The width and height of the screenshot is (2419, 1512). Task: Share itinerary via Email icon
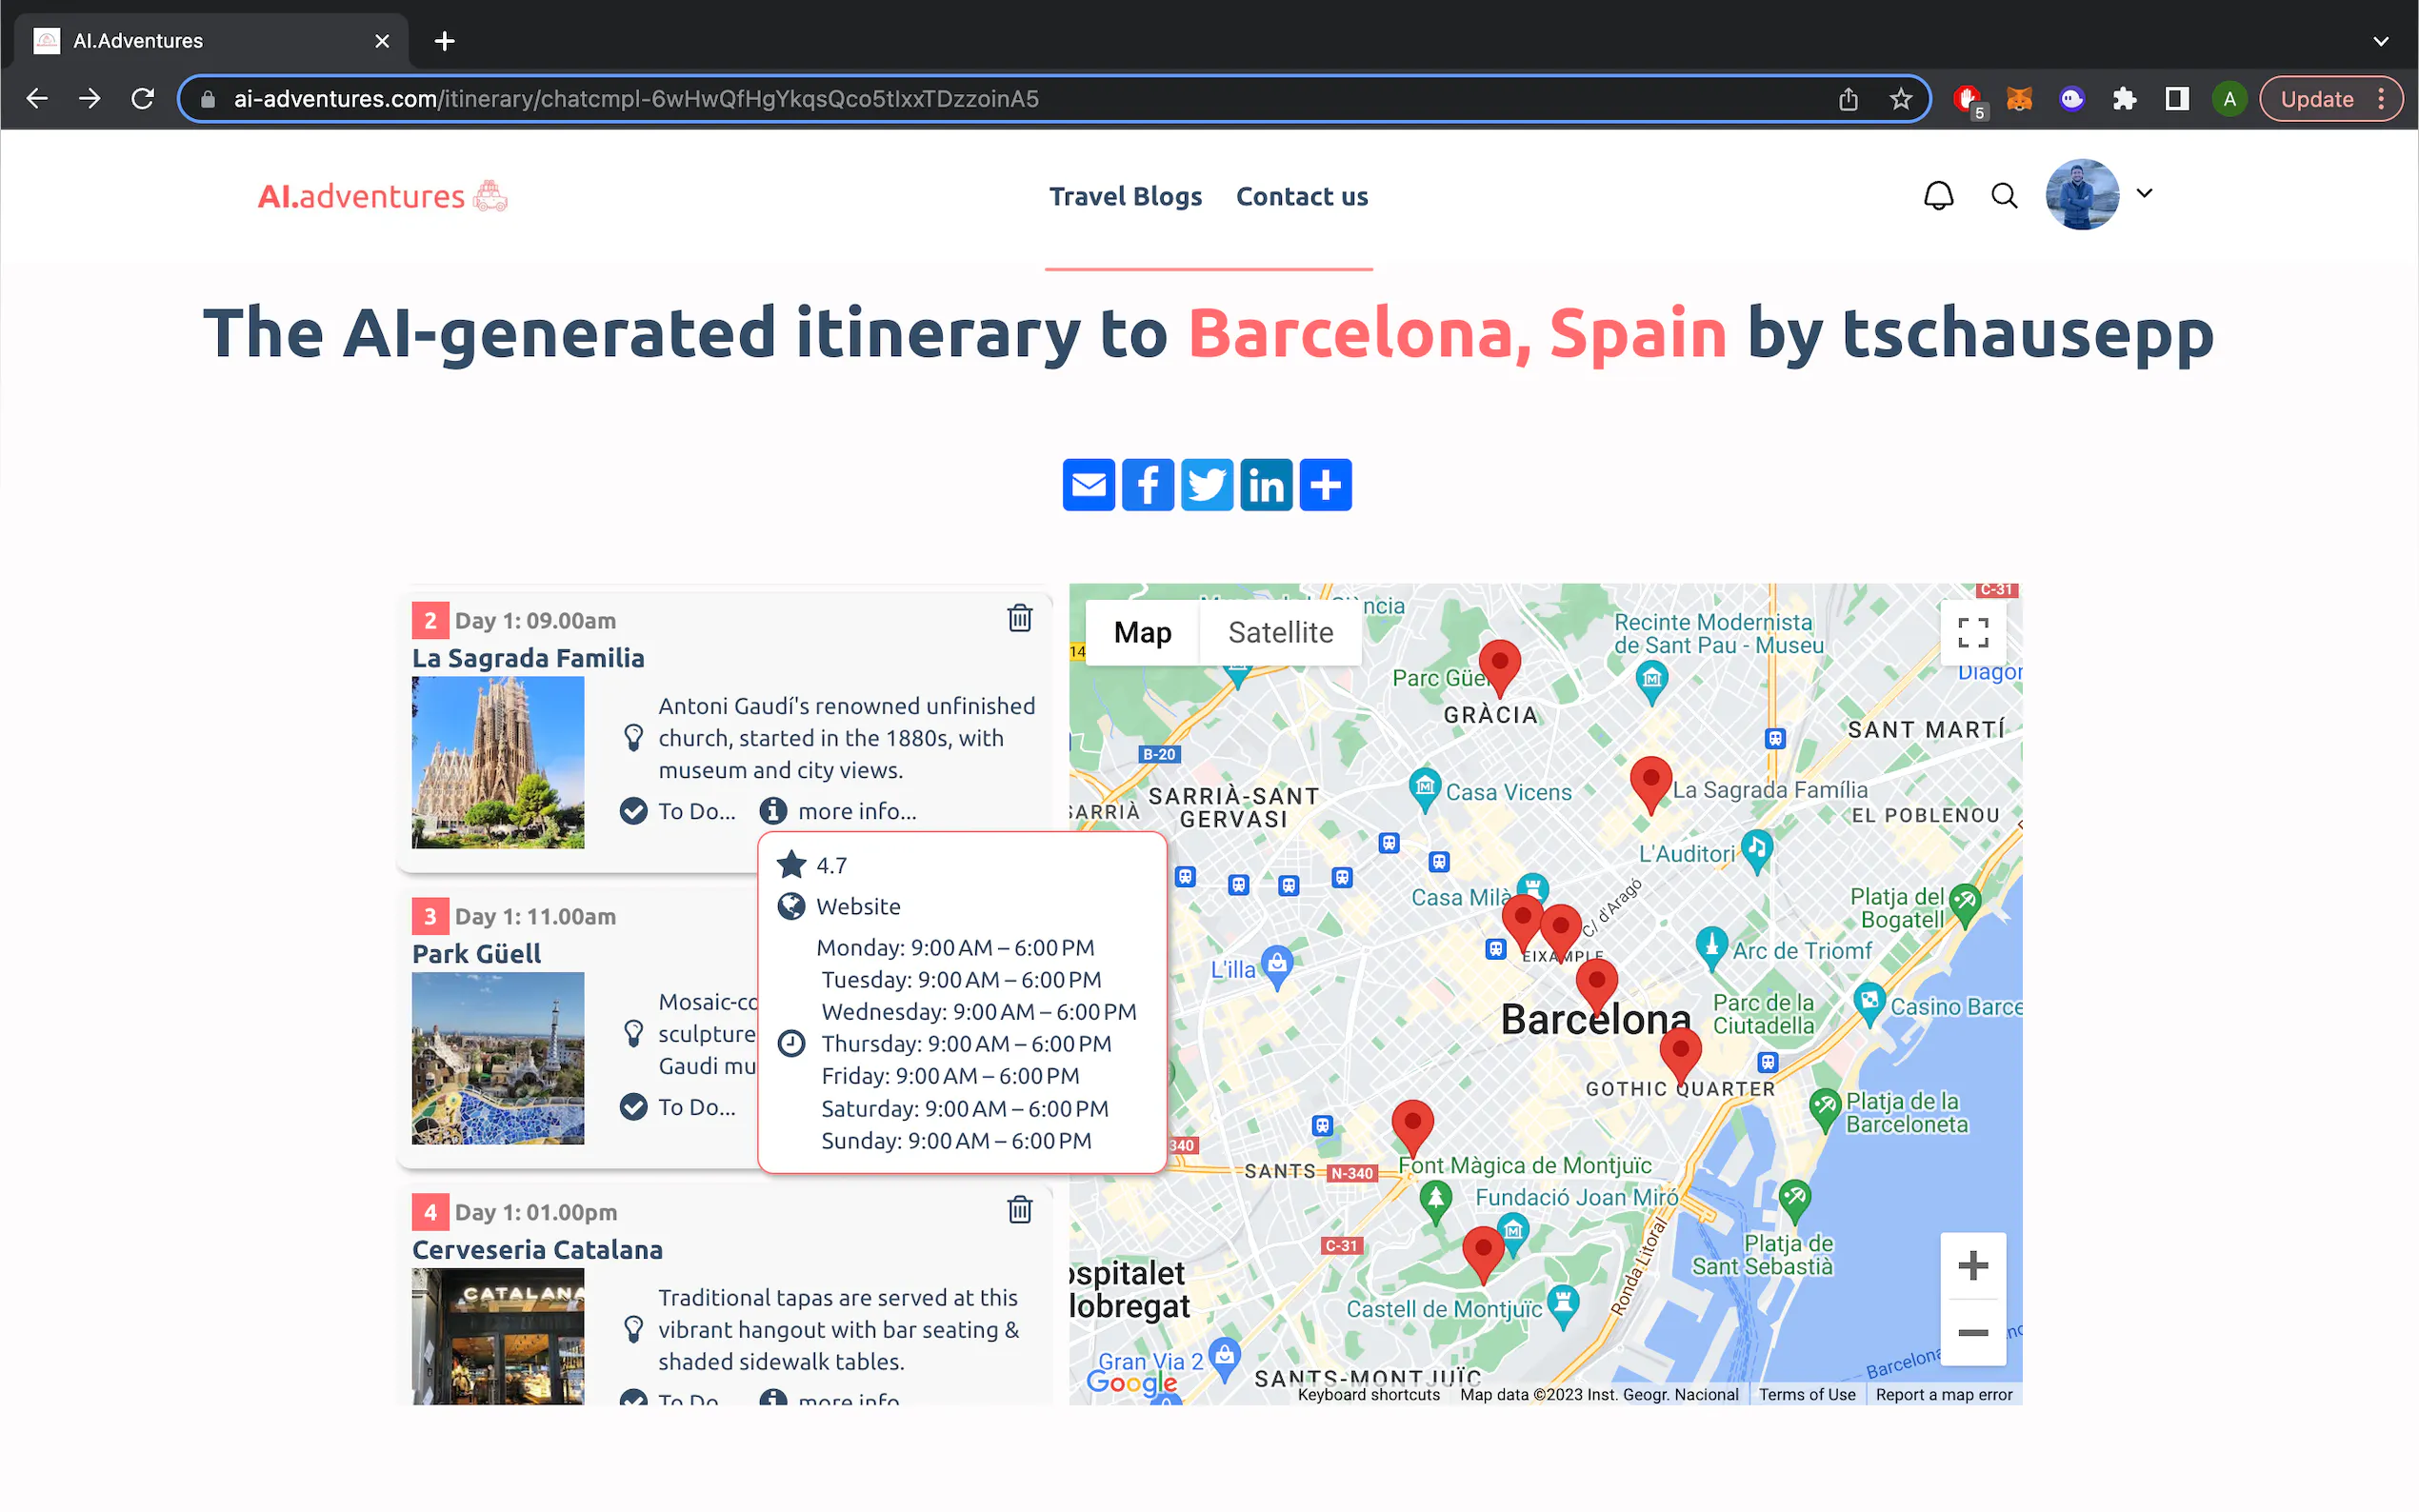[x=1088, y=485]
